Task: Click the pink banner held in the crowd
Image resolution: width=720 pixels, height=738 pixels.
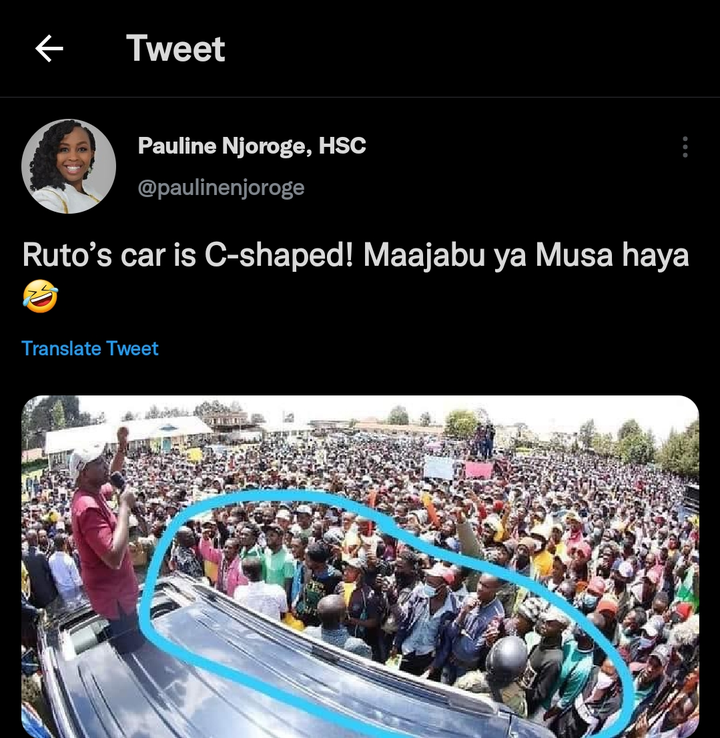Action: click(479, 470)
